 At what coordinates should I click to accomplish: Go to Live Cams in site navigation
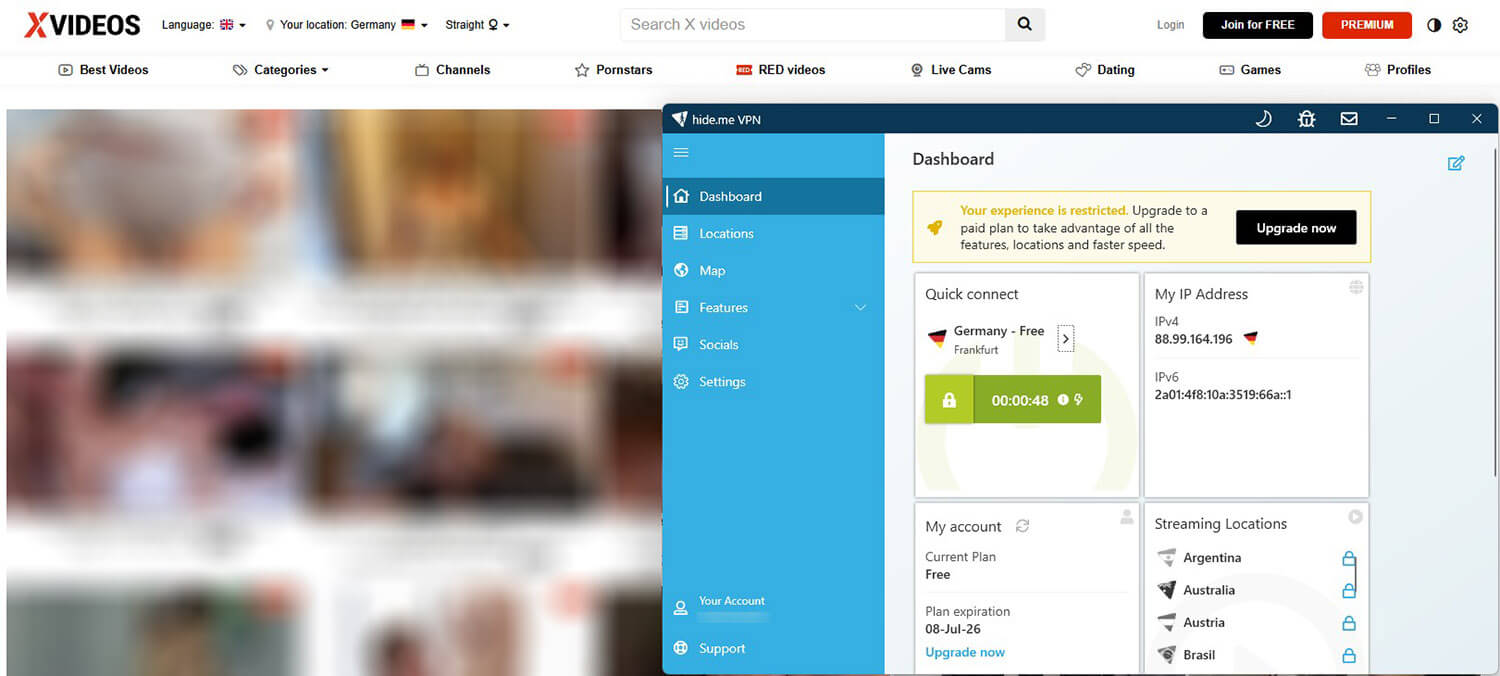[950, 70]
